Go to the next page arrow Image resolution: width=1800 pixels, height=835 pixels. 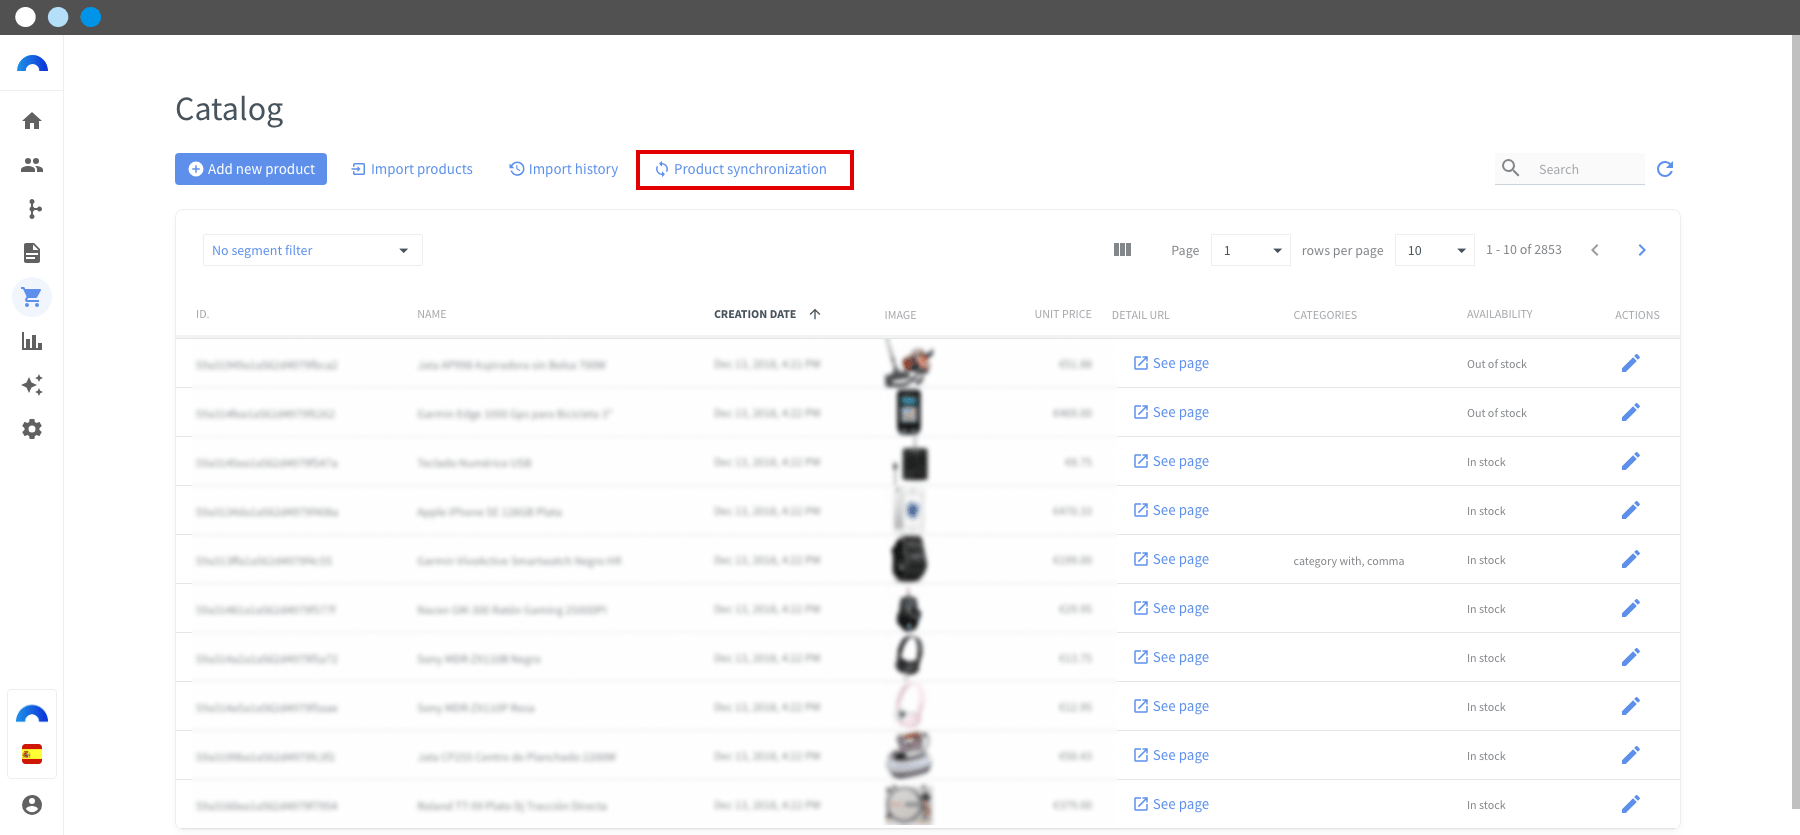pyautogui.click(x=1642, y=250)
